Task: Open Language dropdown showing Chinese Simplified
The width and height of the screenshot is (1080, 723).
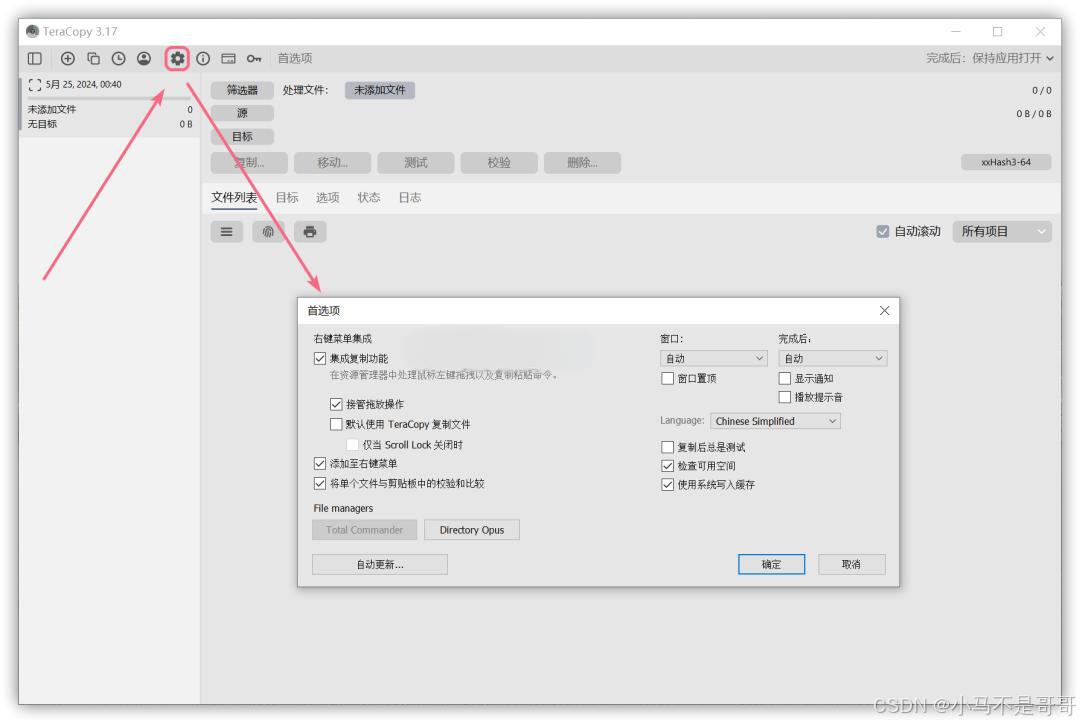Action: 775,421
